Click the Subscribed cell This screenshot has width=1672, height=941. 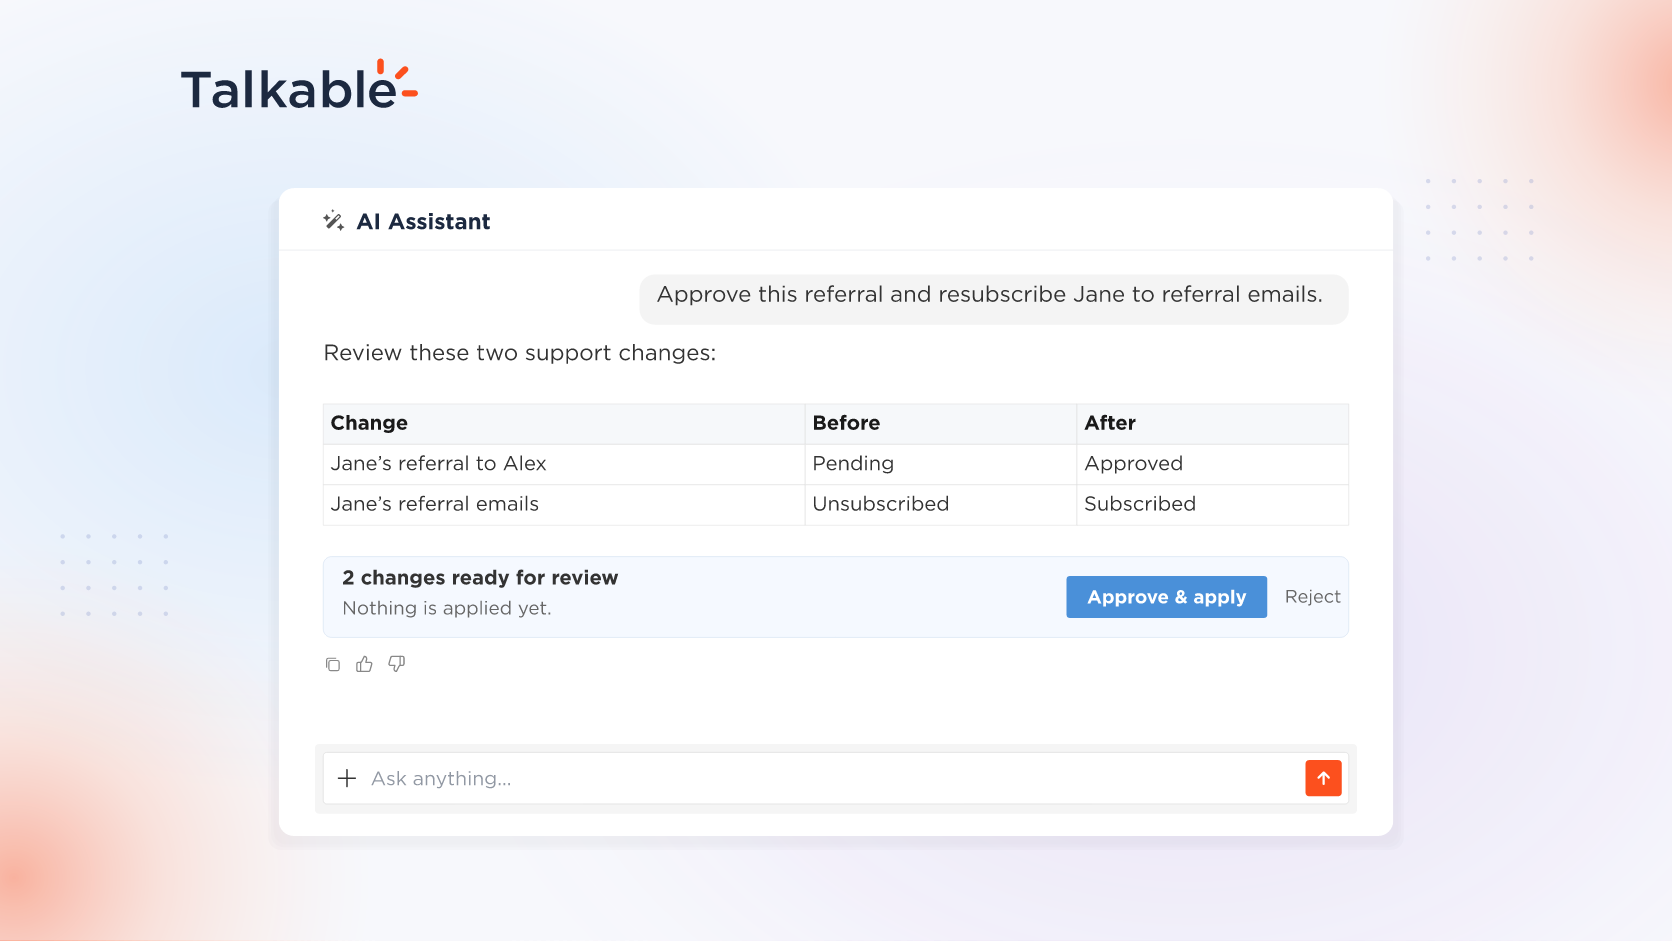point(1212,505)
